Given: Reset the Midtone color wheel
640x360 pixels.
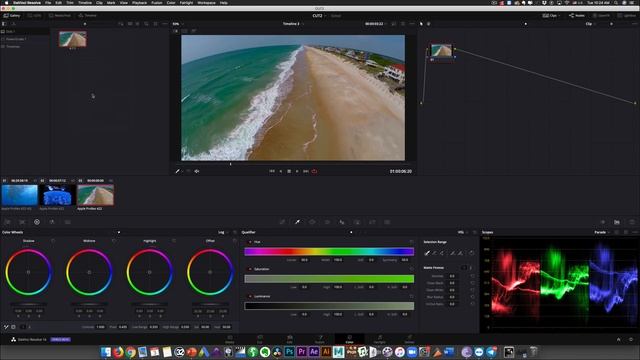Looking at the screenshot, I should pyautogui.click(x=114, y=241).
